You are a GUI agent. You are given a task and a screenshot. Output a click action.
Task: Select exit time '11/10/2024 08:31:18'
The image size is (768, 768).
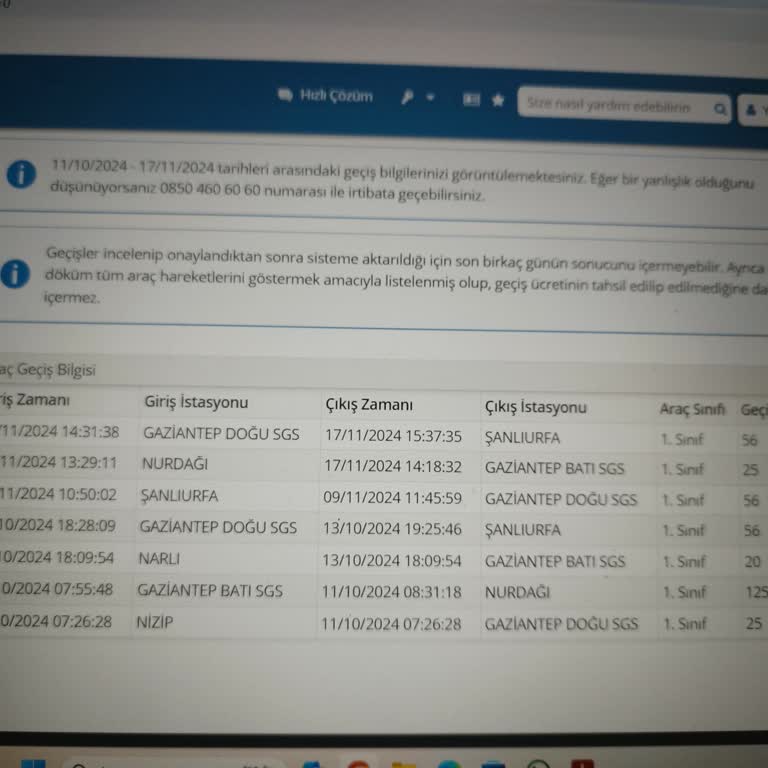coord(391,592)
